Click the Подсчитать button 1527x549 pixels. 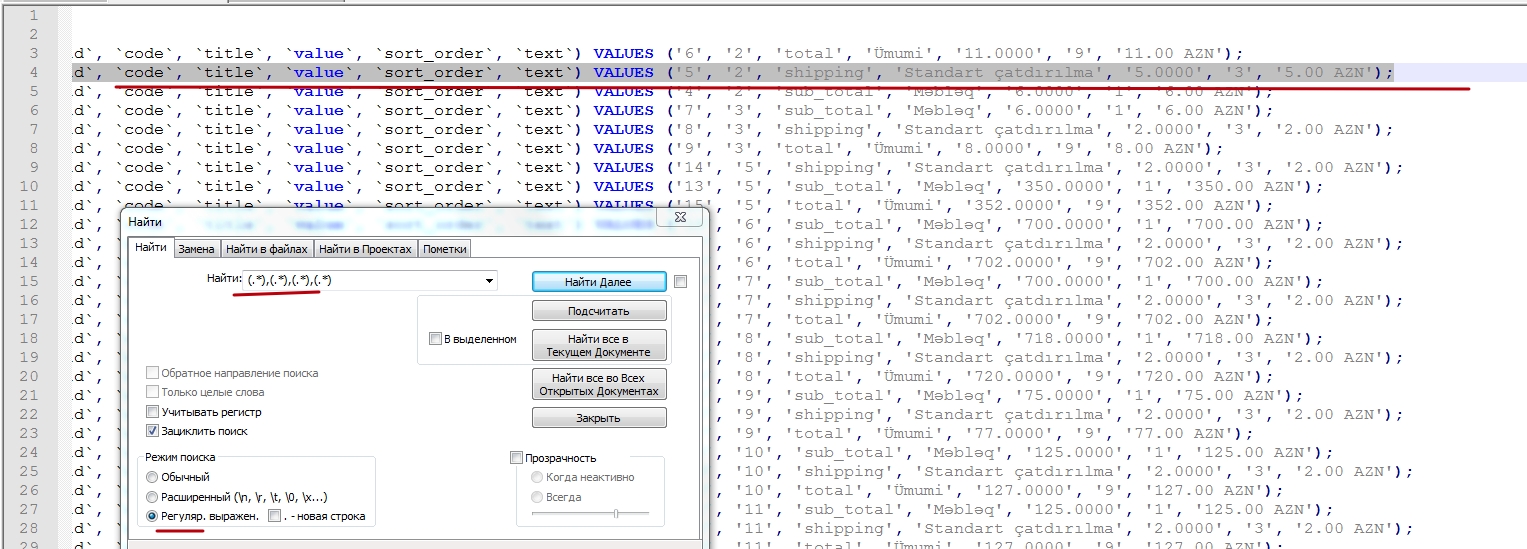pos(599,311)
